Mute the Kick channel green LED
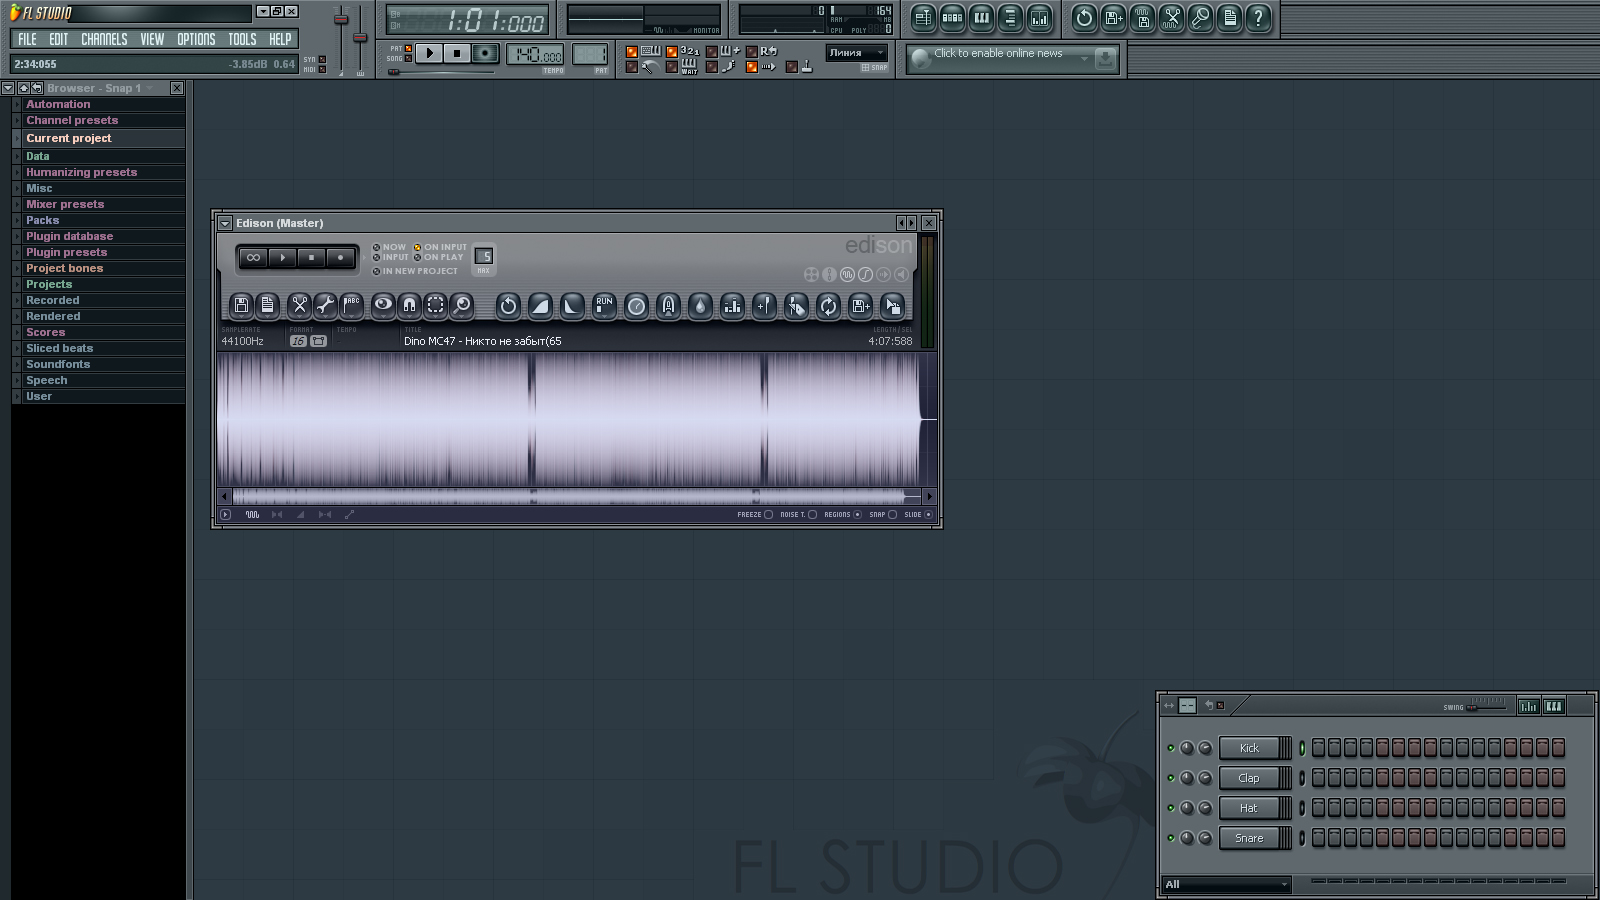 click(1171, 748)
